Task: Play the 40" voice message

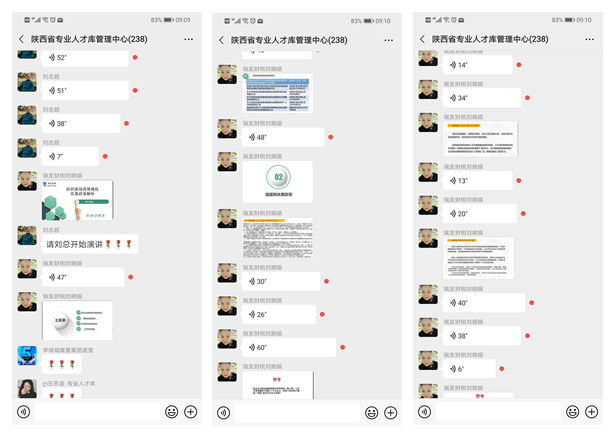Action: [x=484, y=303]
